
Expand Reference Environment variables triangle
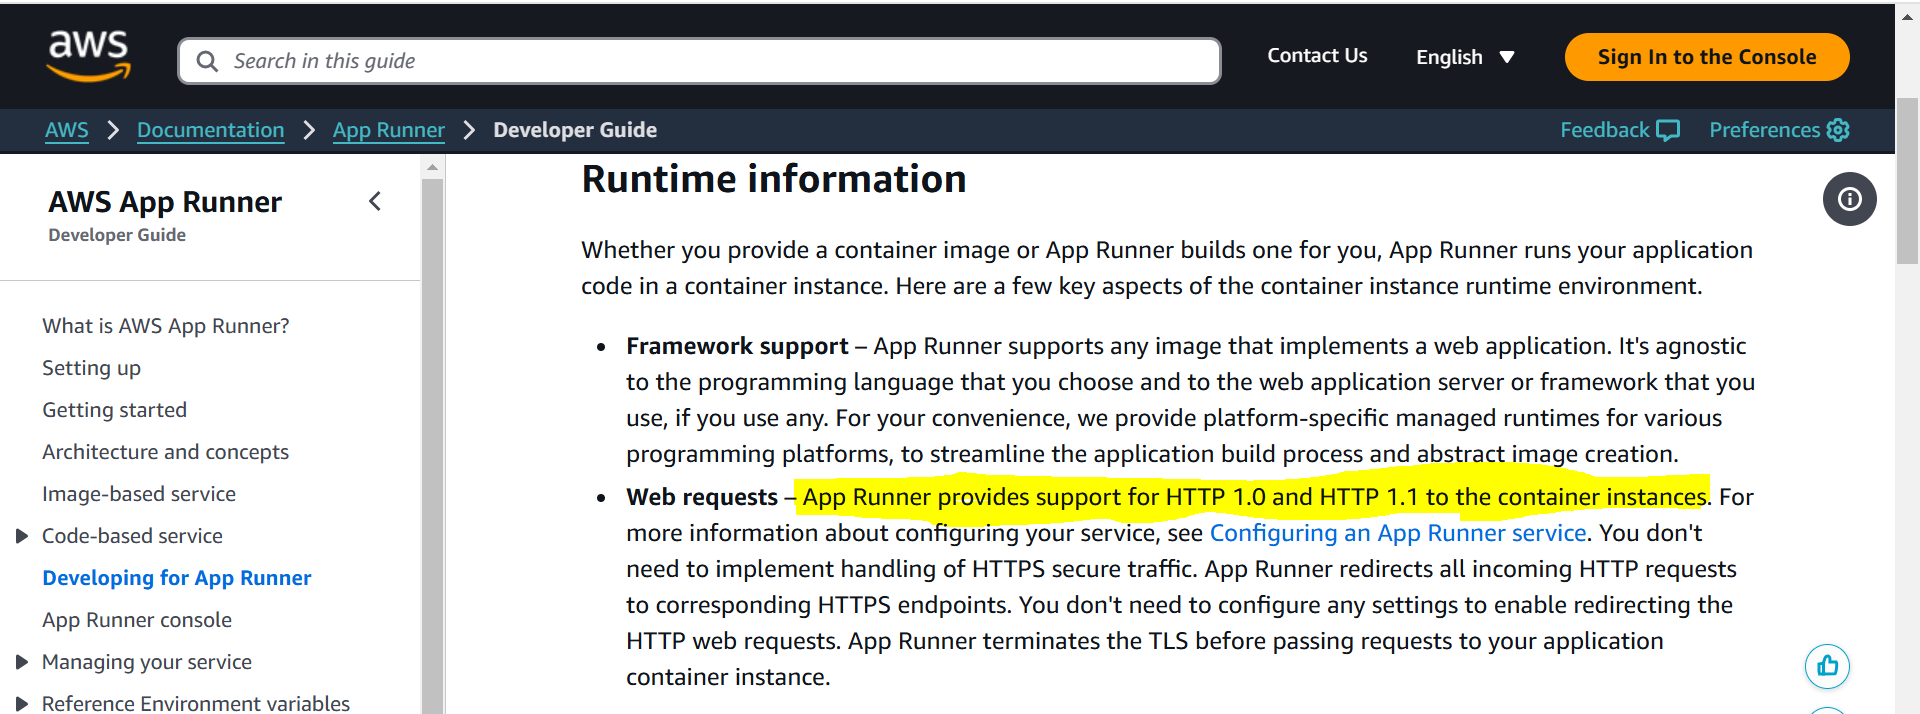(x=22, y=704)
